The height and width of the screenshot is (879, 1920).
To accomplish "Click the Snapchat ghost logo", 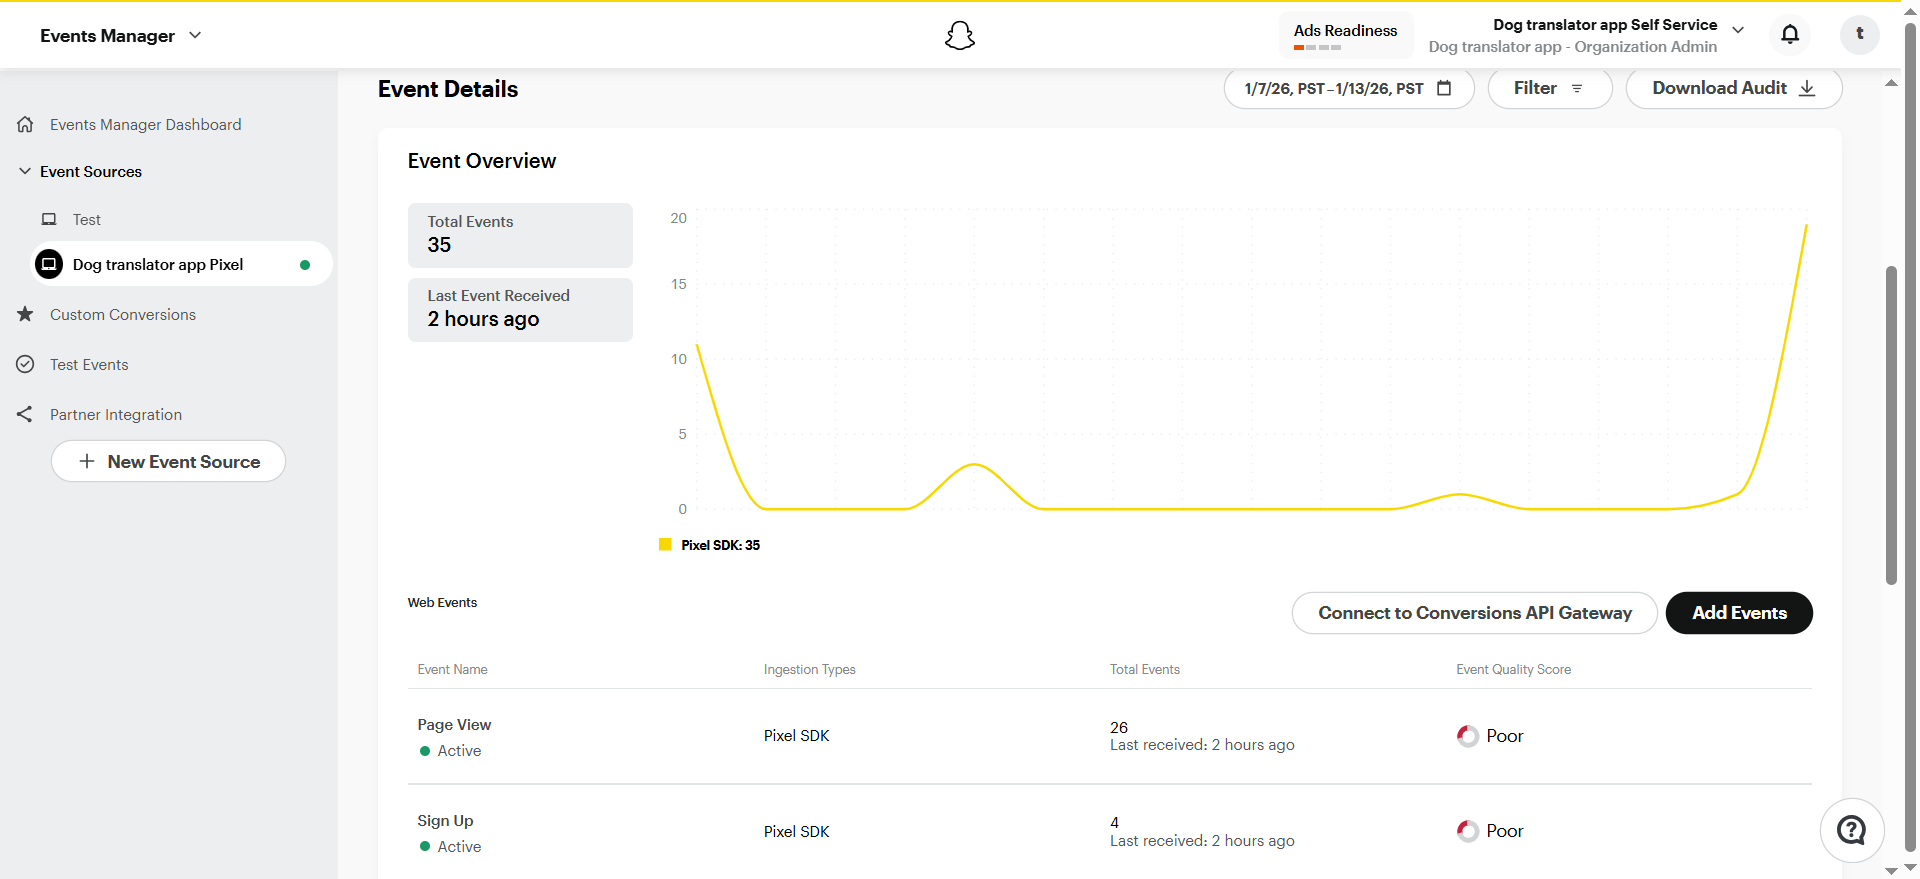I will (960, 36).
